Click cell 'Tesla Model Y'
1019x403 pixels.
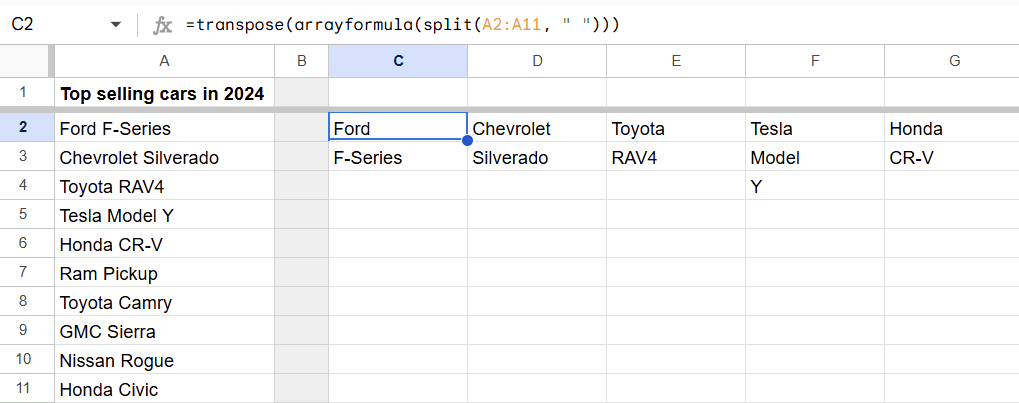tap(164, 214)
